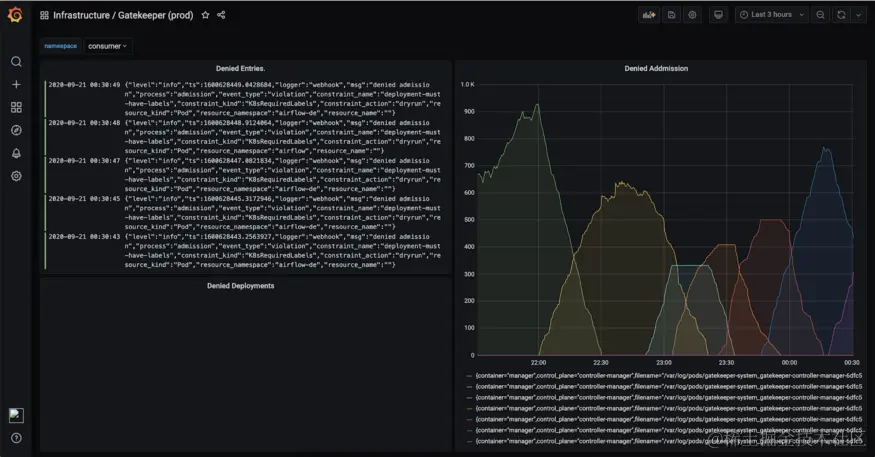This screenshot has width=875, height=457.
Task: Click the Add panel toolbar icon
Action: [648, 15]
